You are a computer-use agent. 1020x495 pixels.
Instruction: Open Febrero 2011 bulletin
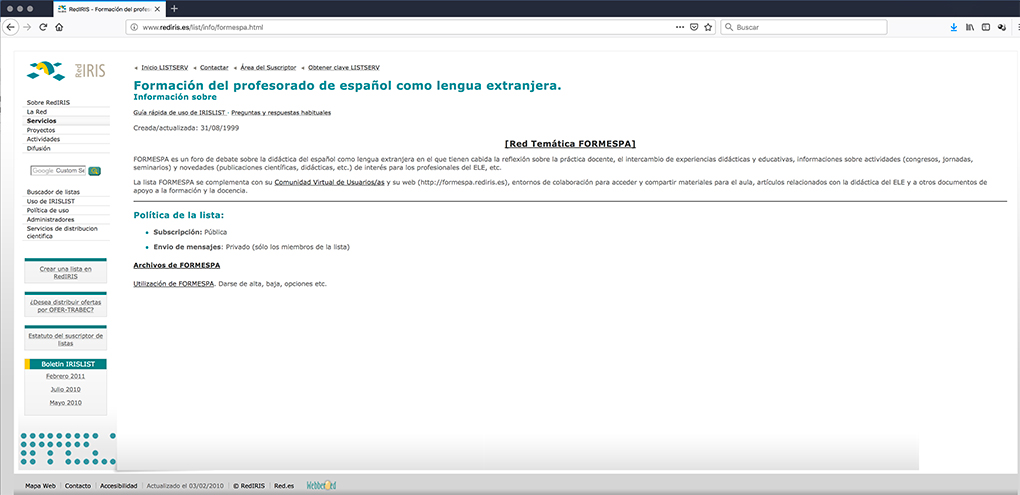(x=65, y=376)
